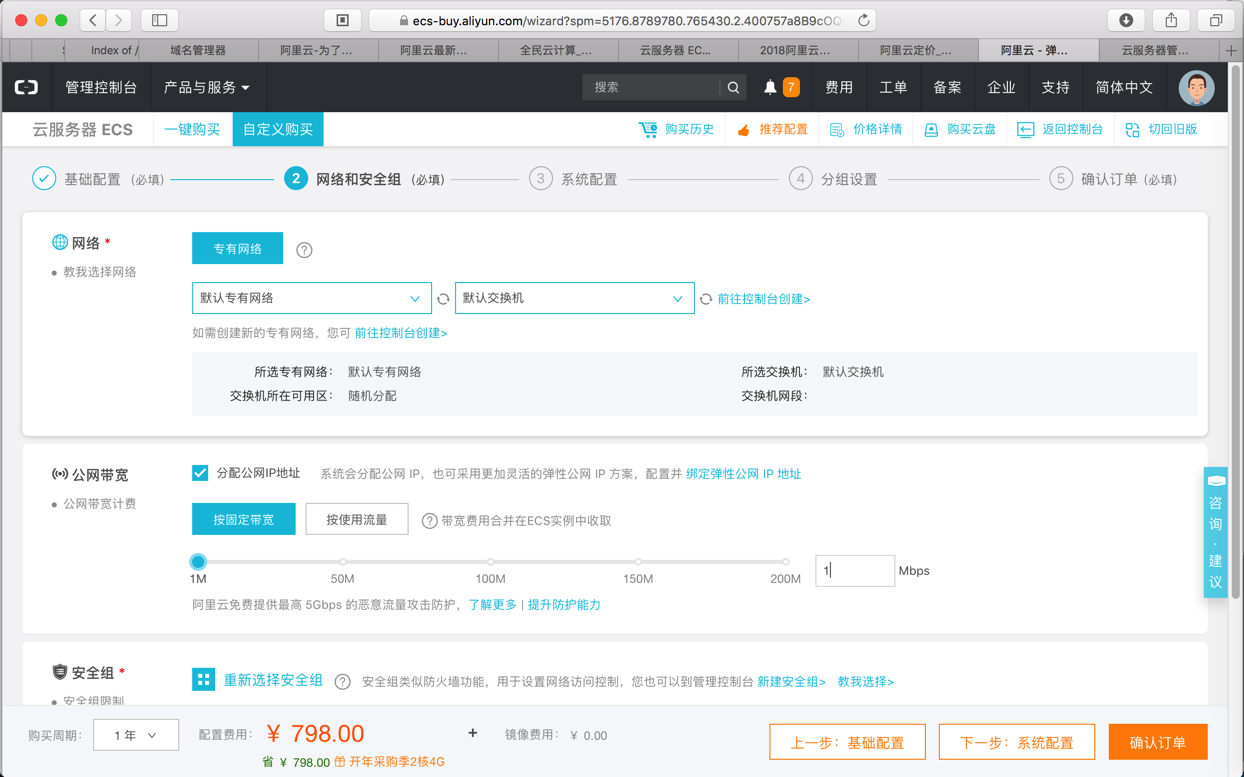The image size is (1244, 777).
Task: Click 提升防护能力 link
Action: [564, 605]
